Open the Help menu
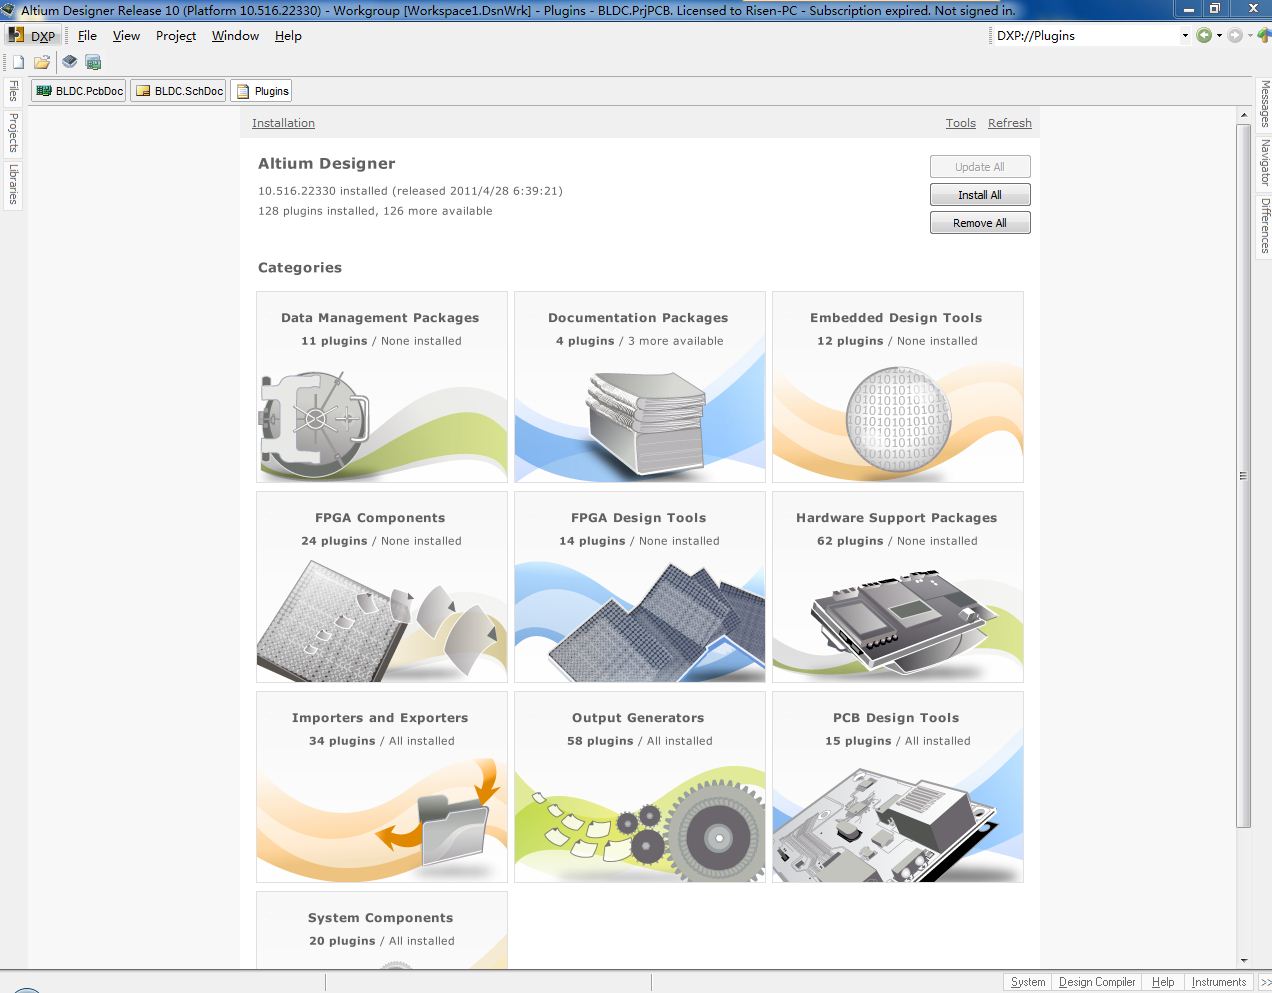 point(288,35)
